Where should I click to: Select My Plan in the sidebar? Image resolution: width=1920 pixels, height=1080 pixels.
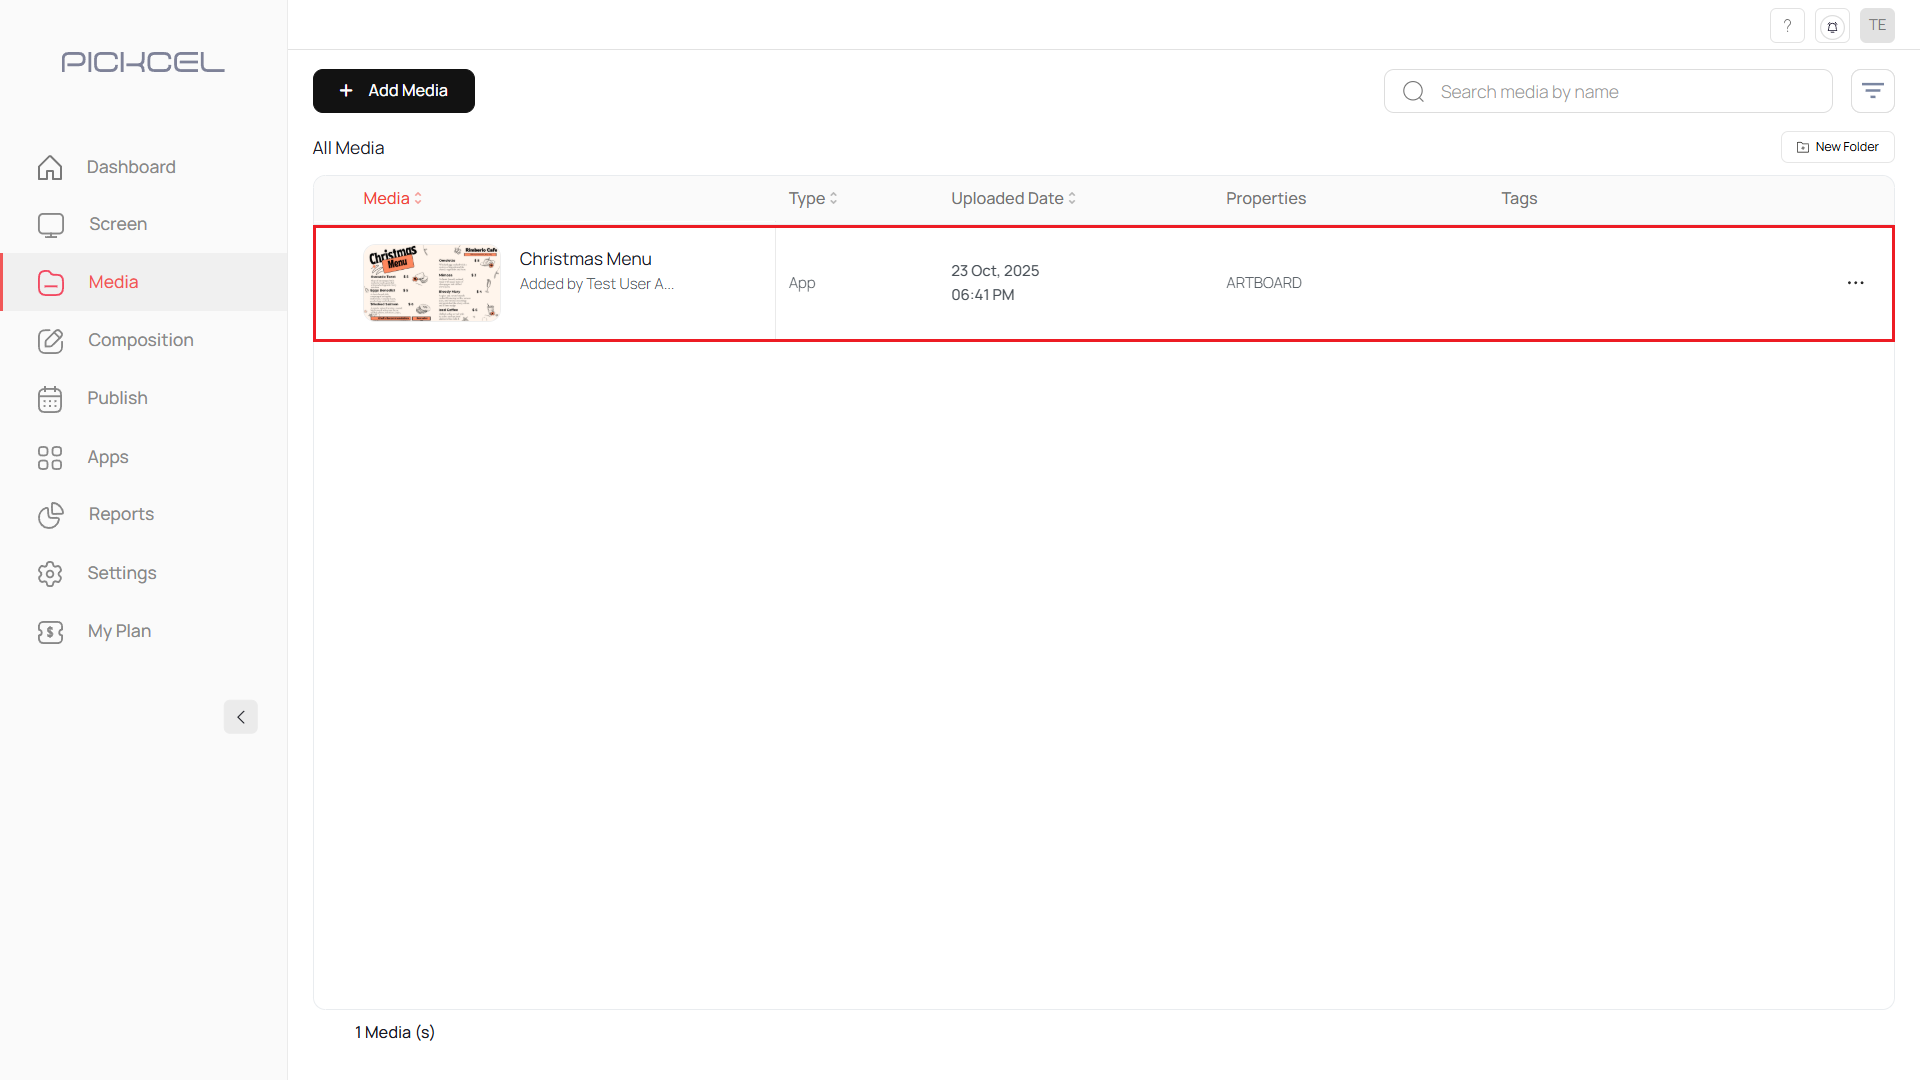coord(119,631)
